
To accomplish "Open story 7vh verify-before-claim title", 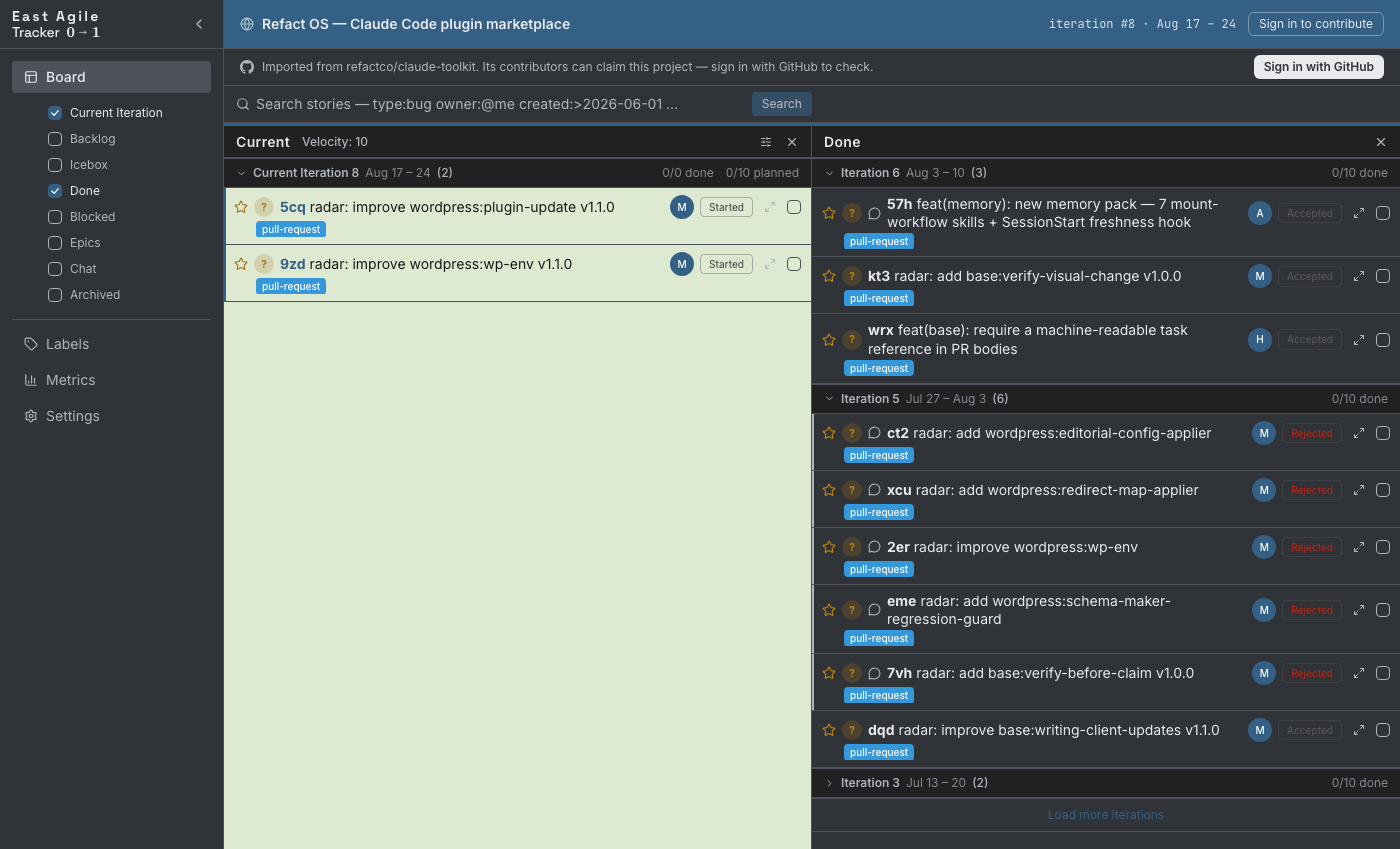I will coord(1040,673).
